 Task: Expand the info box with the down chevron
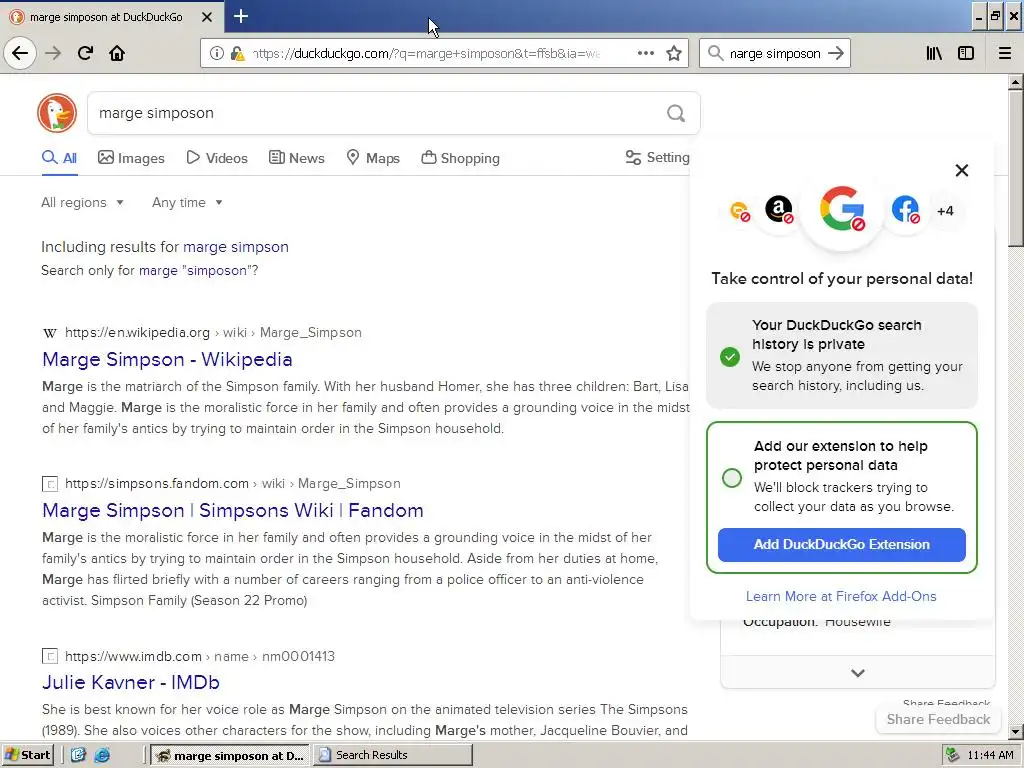click(x=858, y=673)
